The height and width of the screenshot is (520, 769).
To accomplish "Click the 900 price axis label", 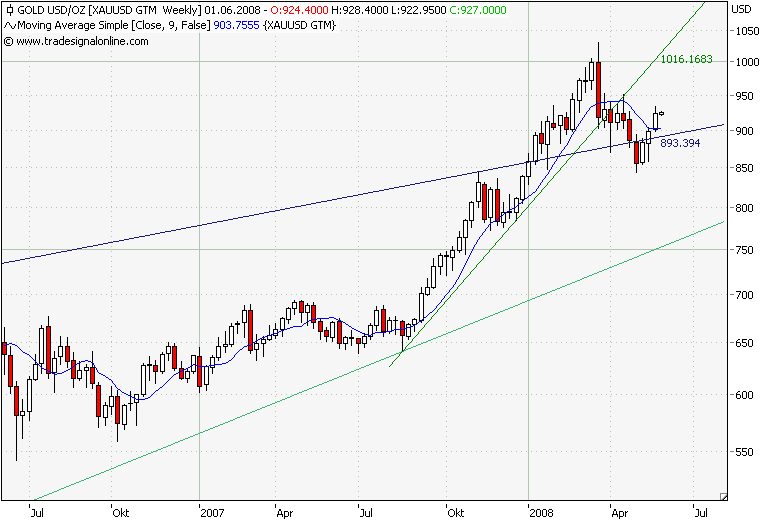I will [x=744, y=131].
